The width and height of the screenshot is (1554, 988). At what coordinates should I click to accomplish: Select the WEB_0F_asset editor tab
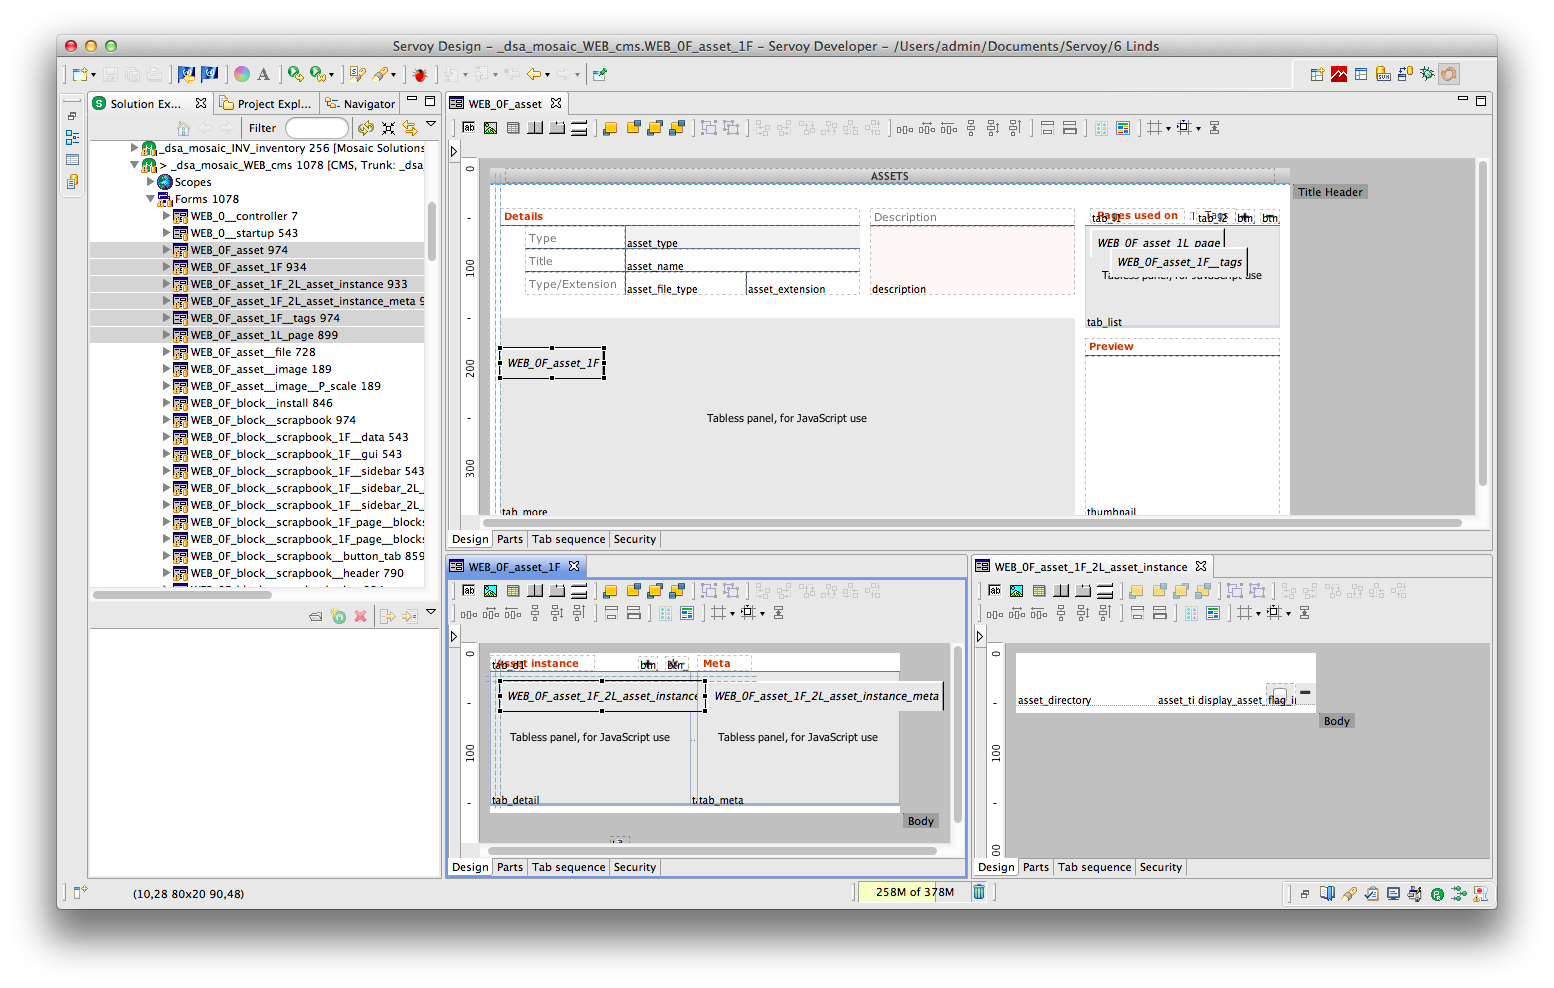tap(505, 104)
